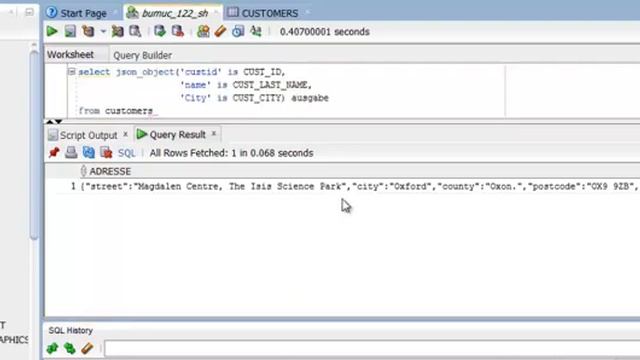This screenshot has height=360, width=640.
Task: Click the ADRESSE column header
Action: pyautogui.click(x=110, y=171)
